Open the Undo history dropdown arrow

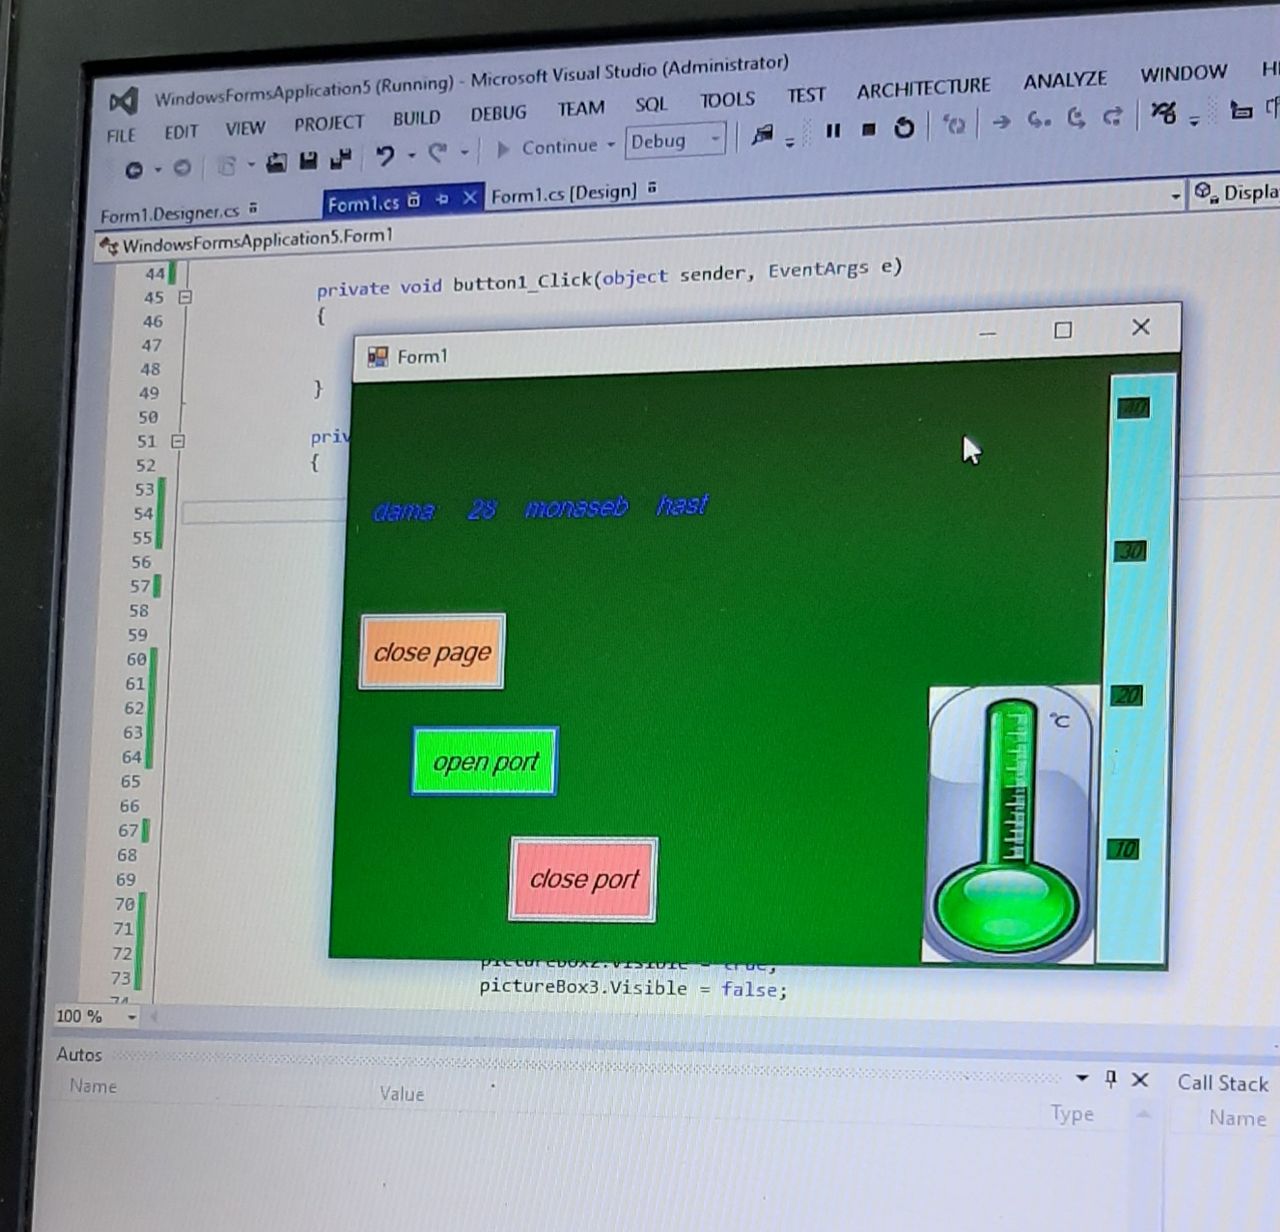click(411, 154)
